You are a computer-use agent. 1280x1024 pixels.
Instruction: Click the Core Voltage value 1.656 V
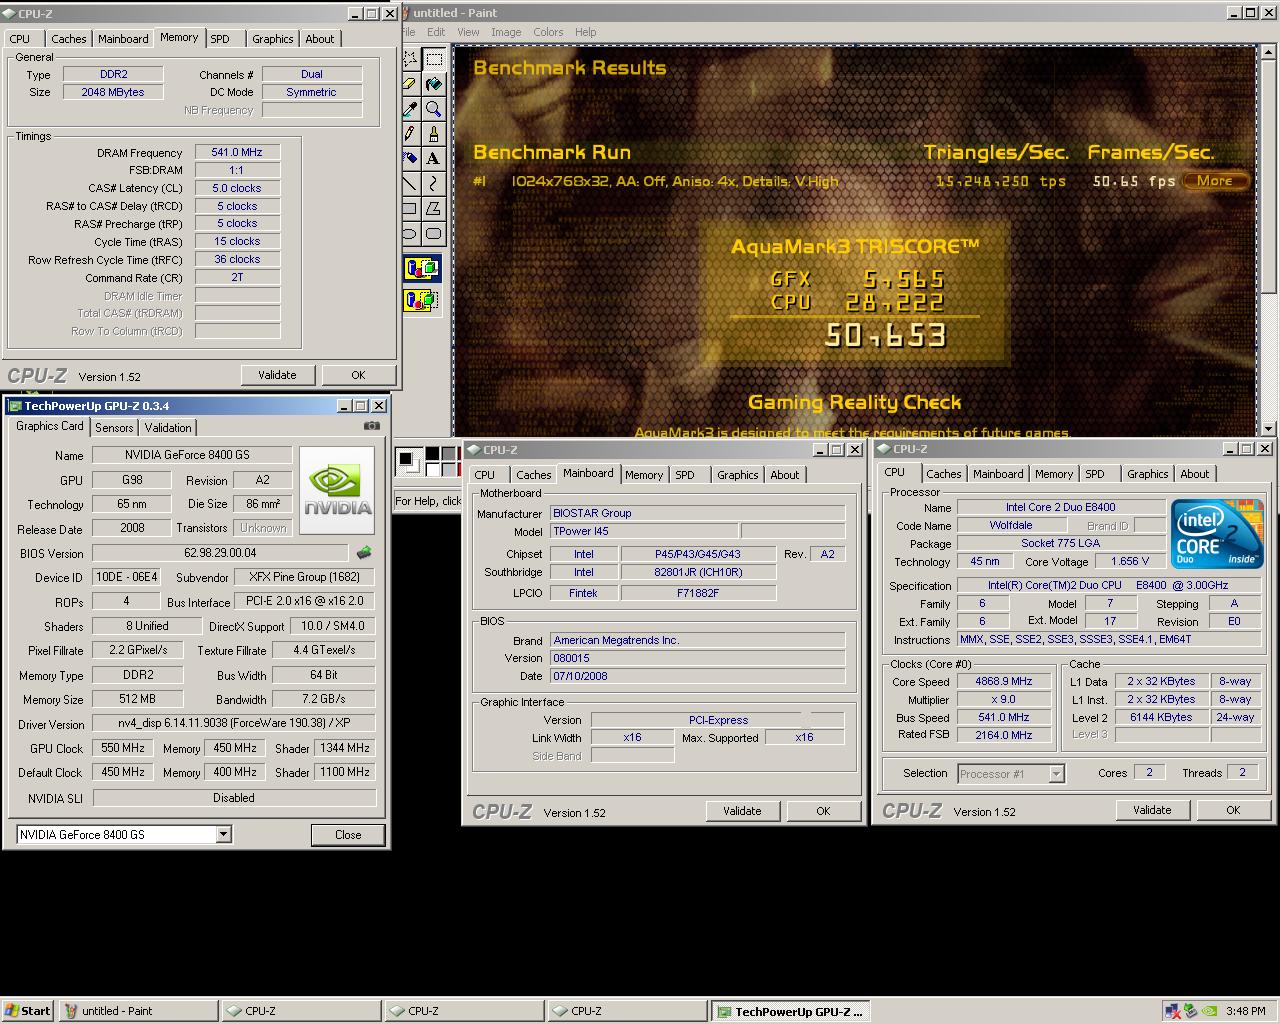coord(1129,561)
